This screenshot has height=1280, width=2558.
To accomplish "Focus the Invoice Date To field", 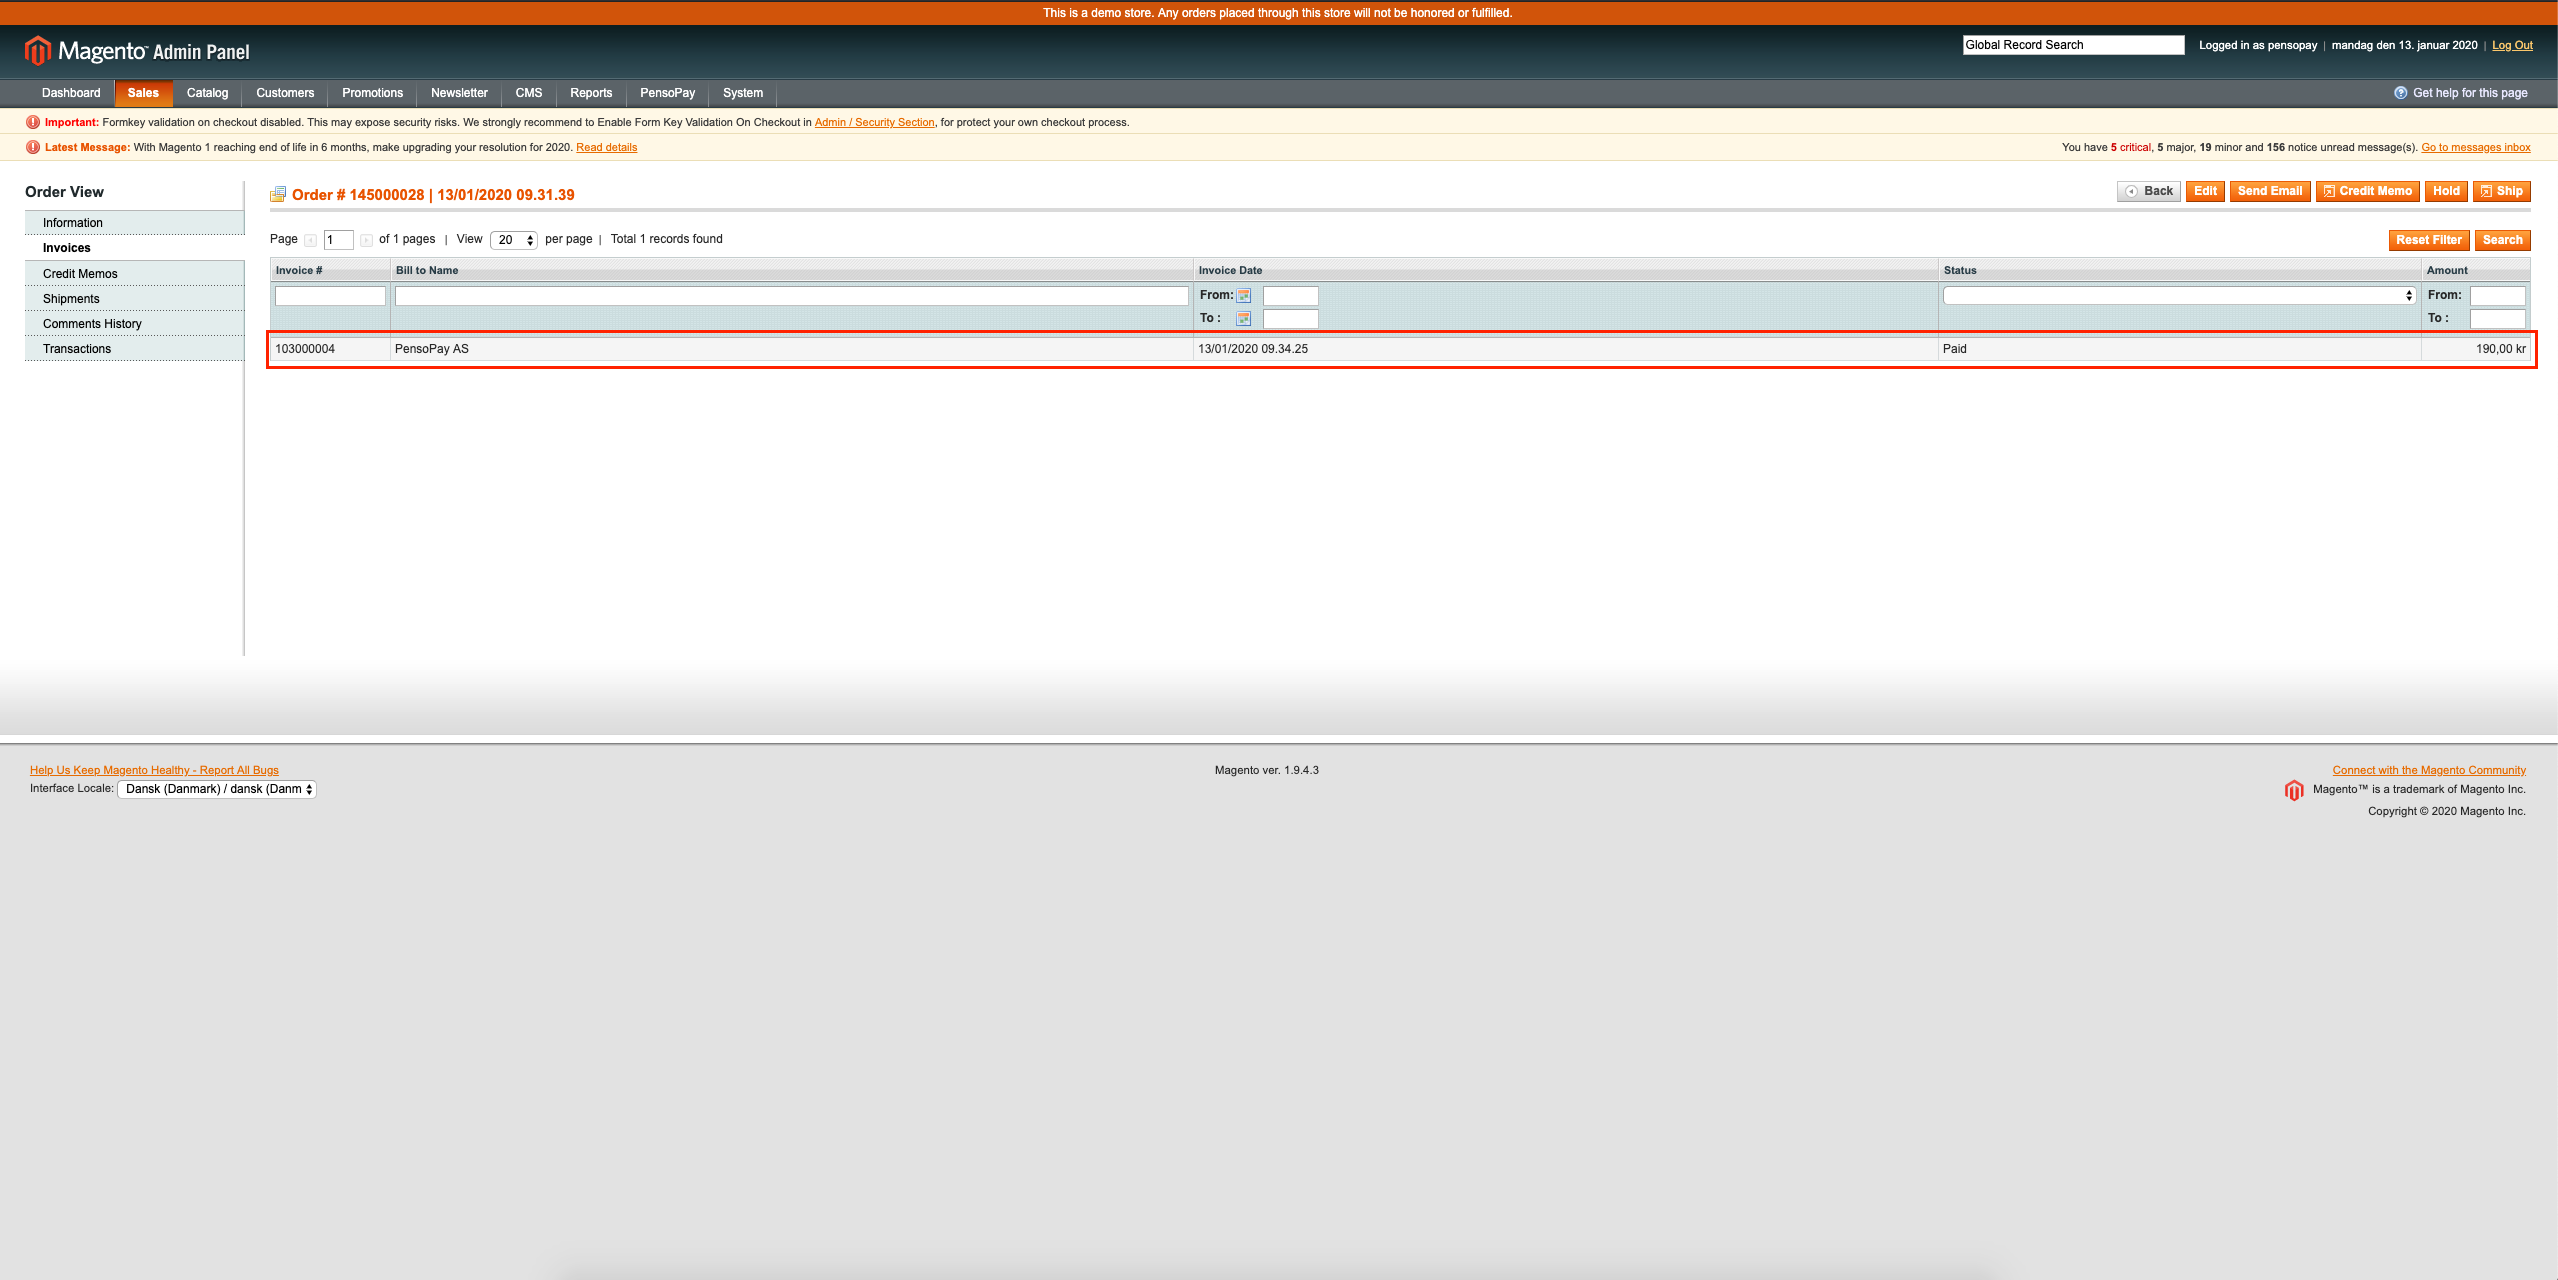I will pos(1290,319).
